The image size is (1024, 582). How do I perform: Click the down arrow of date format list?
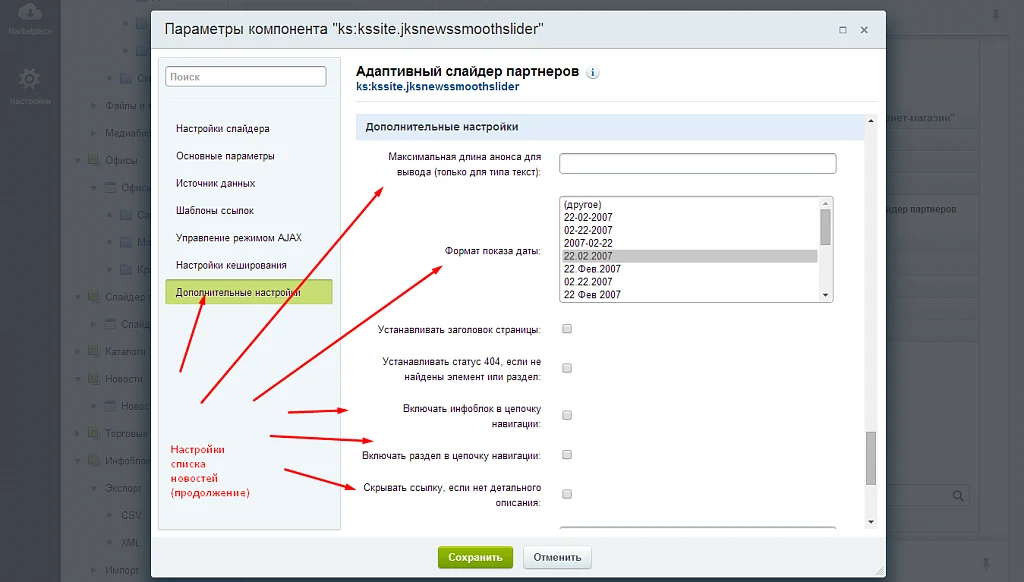pyautogui.click(x=825, y=295)
